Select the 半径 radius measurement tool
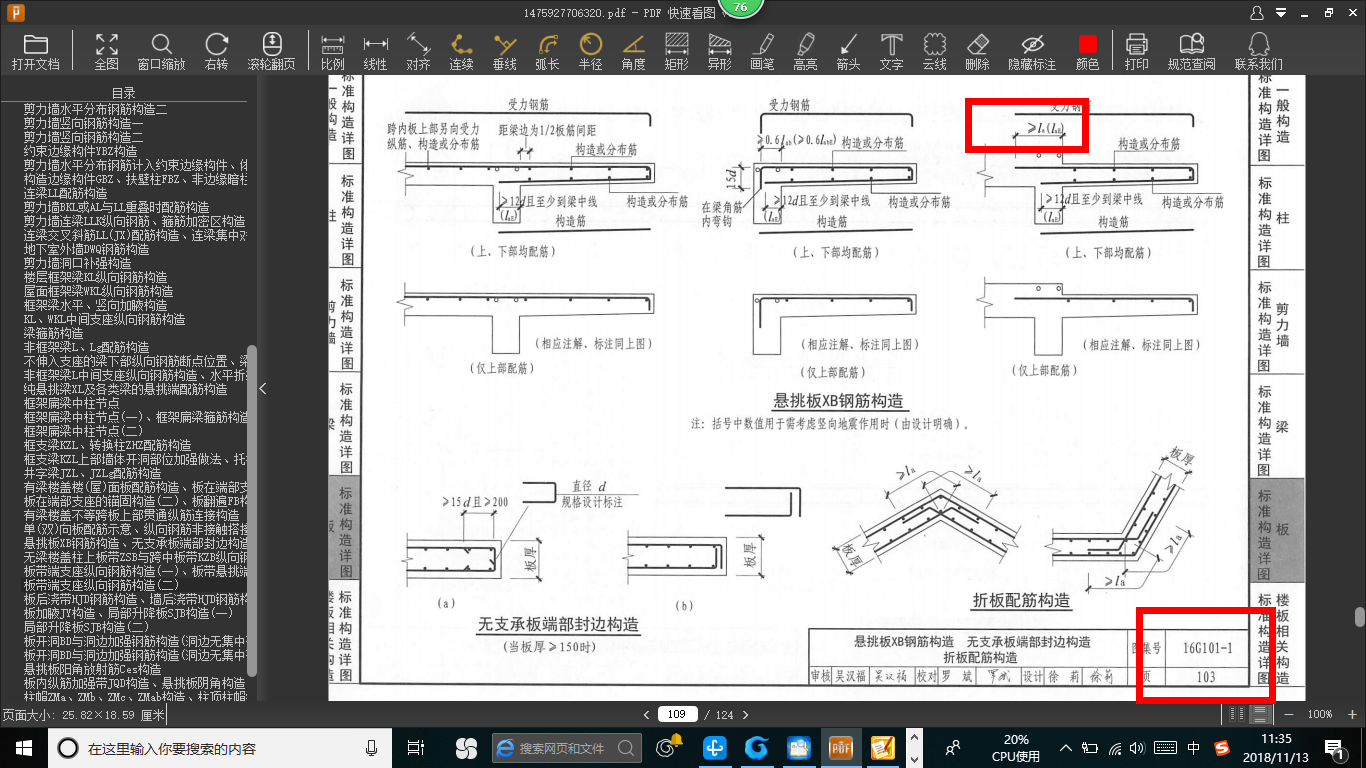This screenshot has width=1366, height=768. click(590, 51)
